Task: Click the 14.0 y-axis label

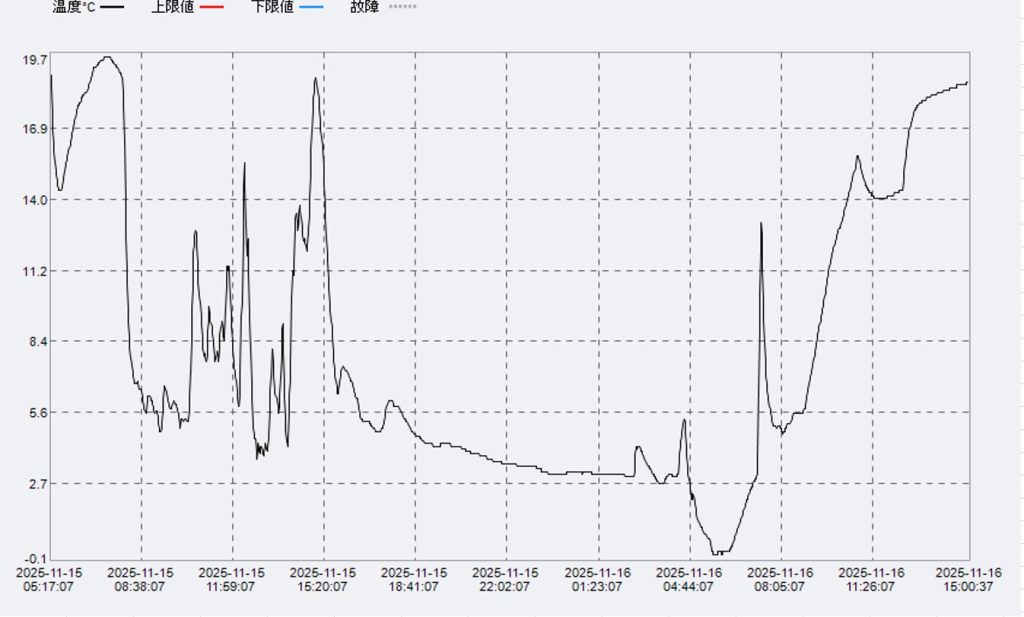Action: coord(34,200)
